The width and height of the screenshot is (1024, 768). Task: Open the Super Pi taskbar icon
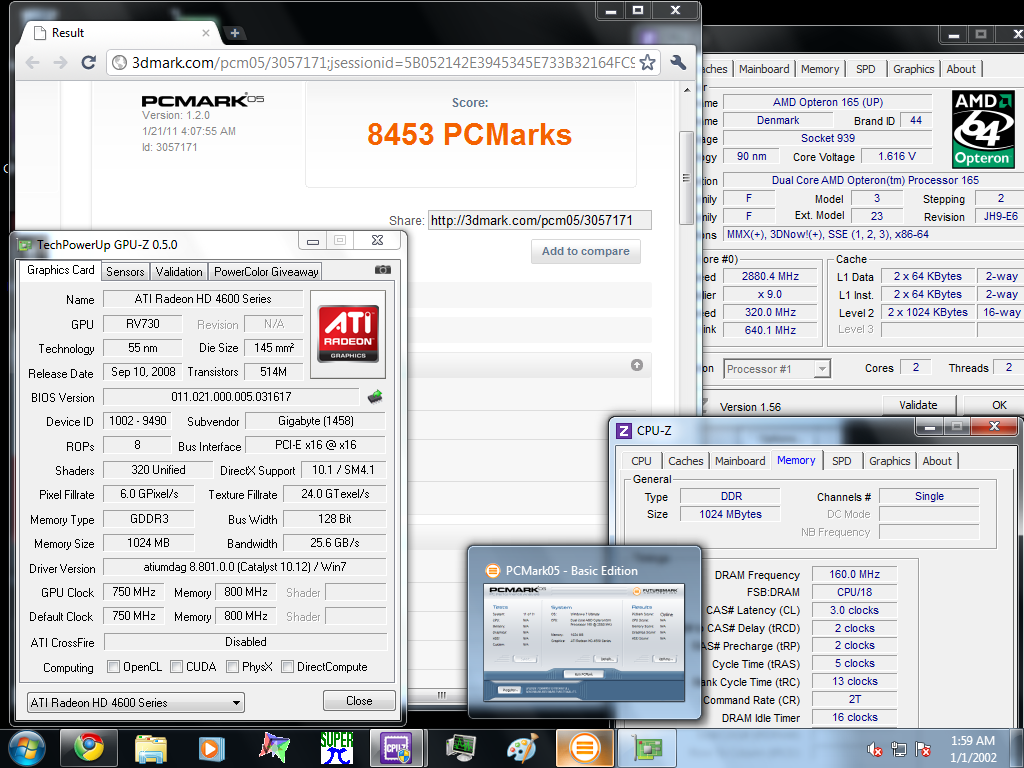337,748
